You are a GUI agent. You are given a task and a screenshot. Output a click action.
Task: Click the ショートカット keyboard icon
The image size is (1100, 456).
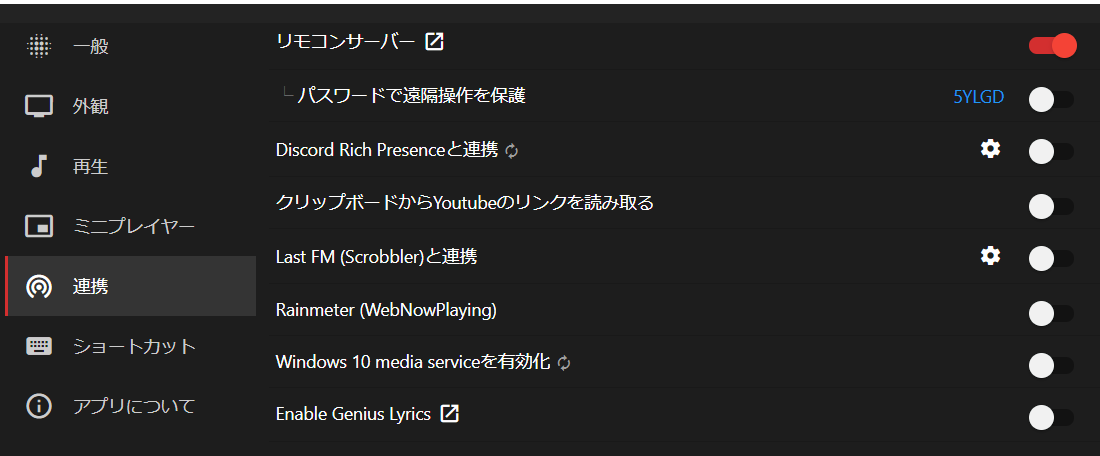tap(39, 347)
